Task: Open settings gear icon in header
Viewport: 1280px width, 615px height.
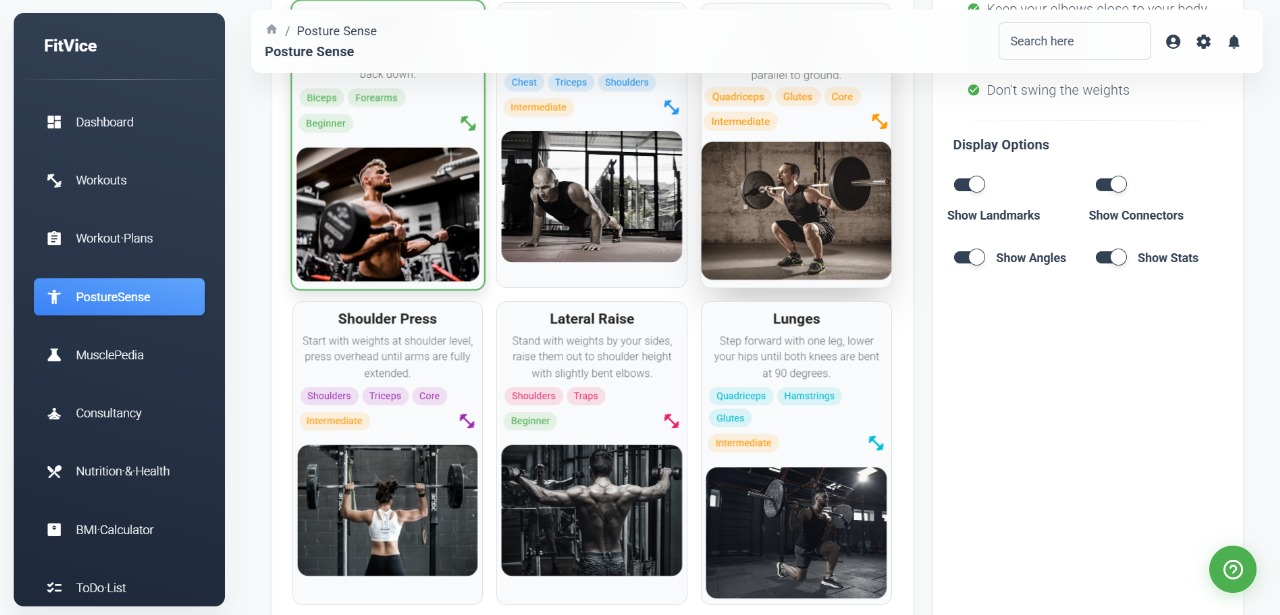Action: click(x=1203, y=42)
